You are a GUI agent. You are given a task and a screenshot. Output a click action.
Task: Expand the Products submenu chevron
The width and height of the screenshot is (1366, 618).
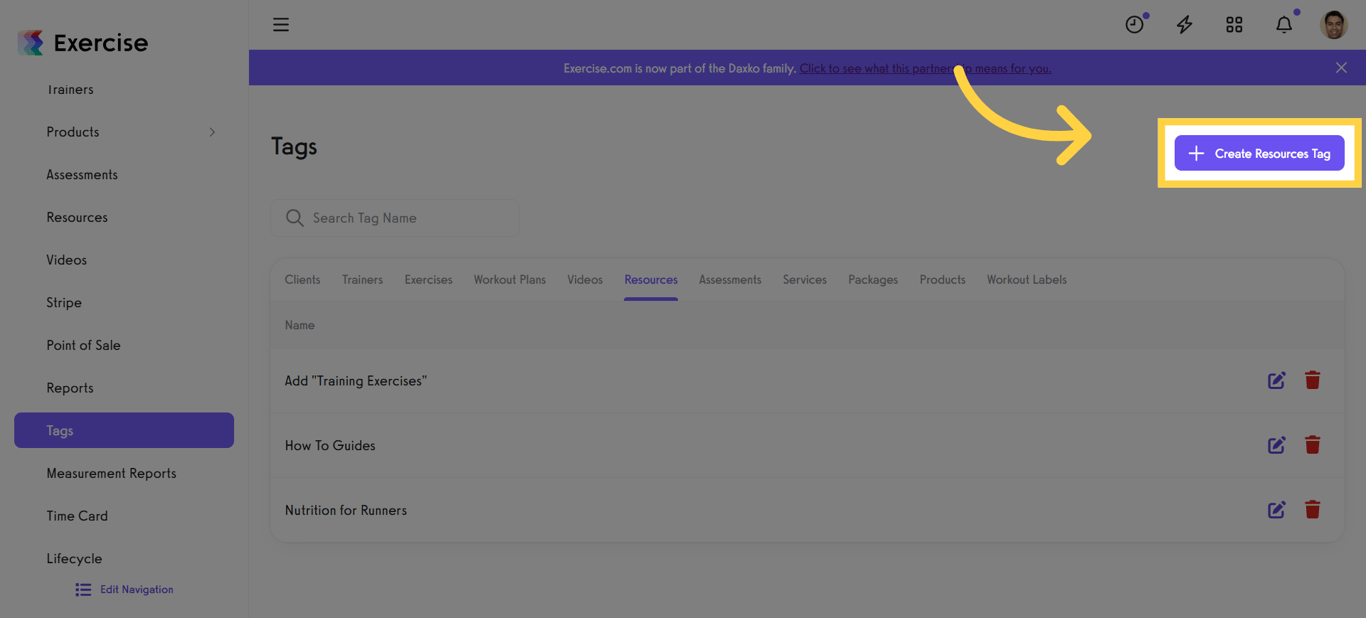pos(212,132)
